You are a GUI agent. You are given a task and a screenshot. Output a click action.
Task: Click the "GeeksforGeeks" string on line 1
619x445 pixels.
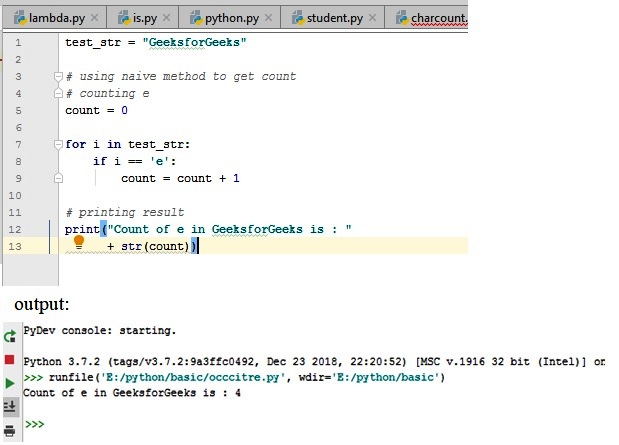(x=194, y=42)
